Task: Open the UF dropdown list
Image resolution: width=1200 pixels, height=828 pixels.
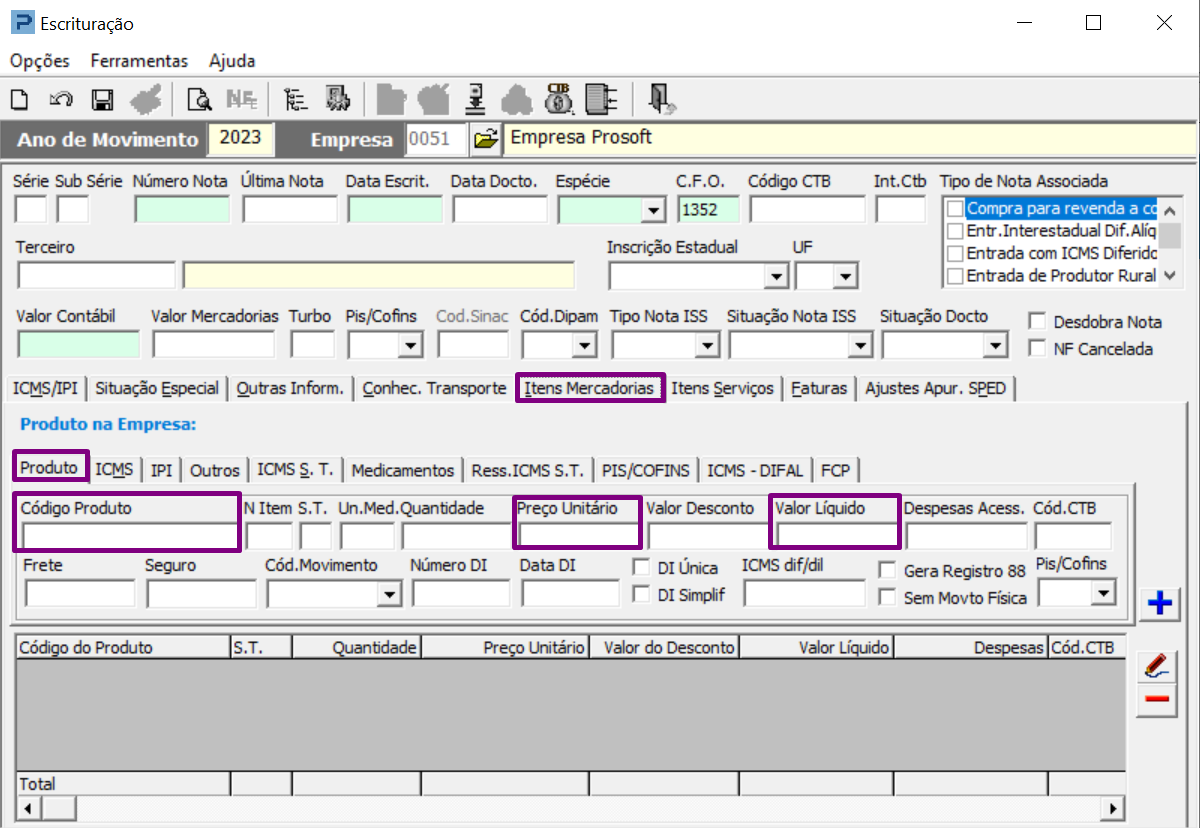Action: coord(846,276)
